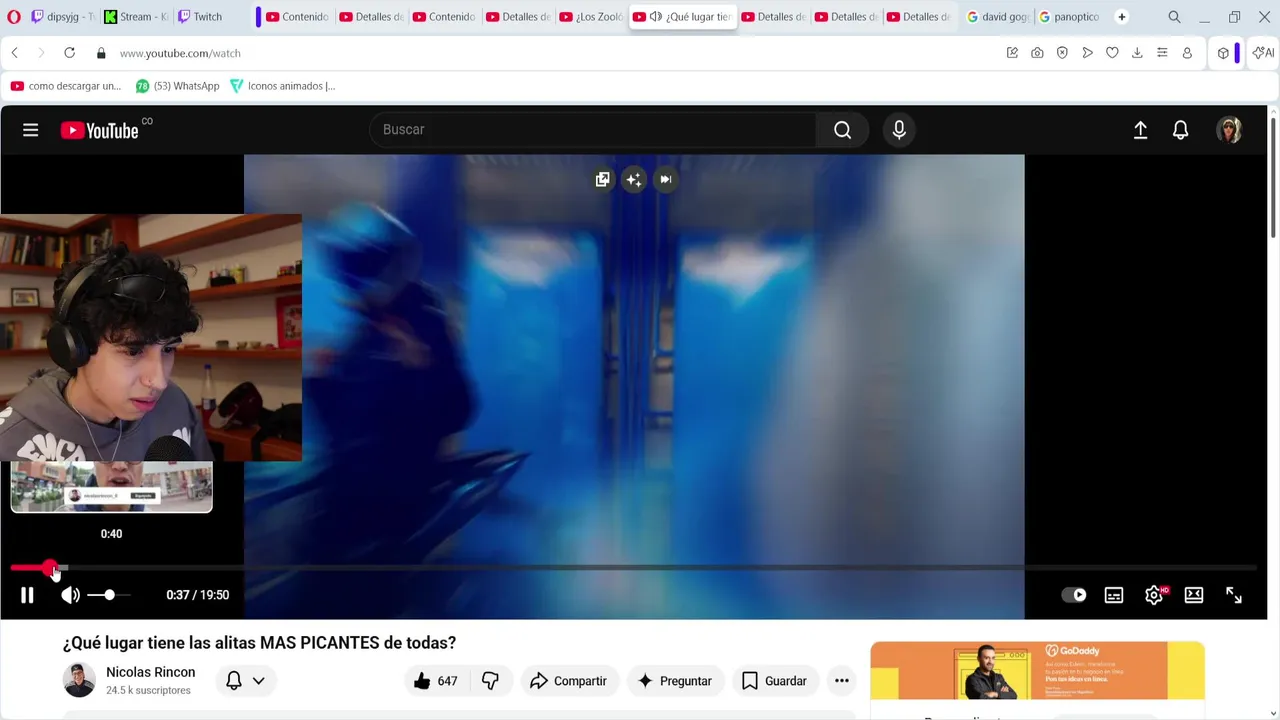The width and height of the screenshot is (1280, 720).
Task: Click the site padlock icon
Action: 101,53
